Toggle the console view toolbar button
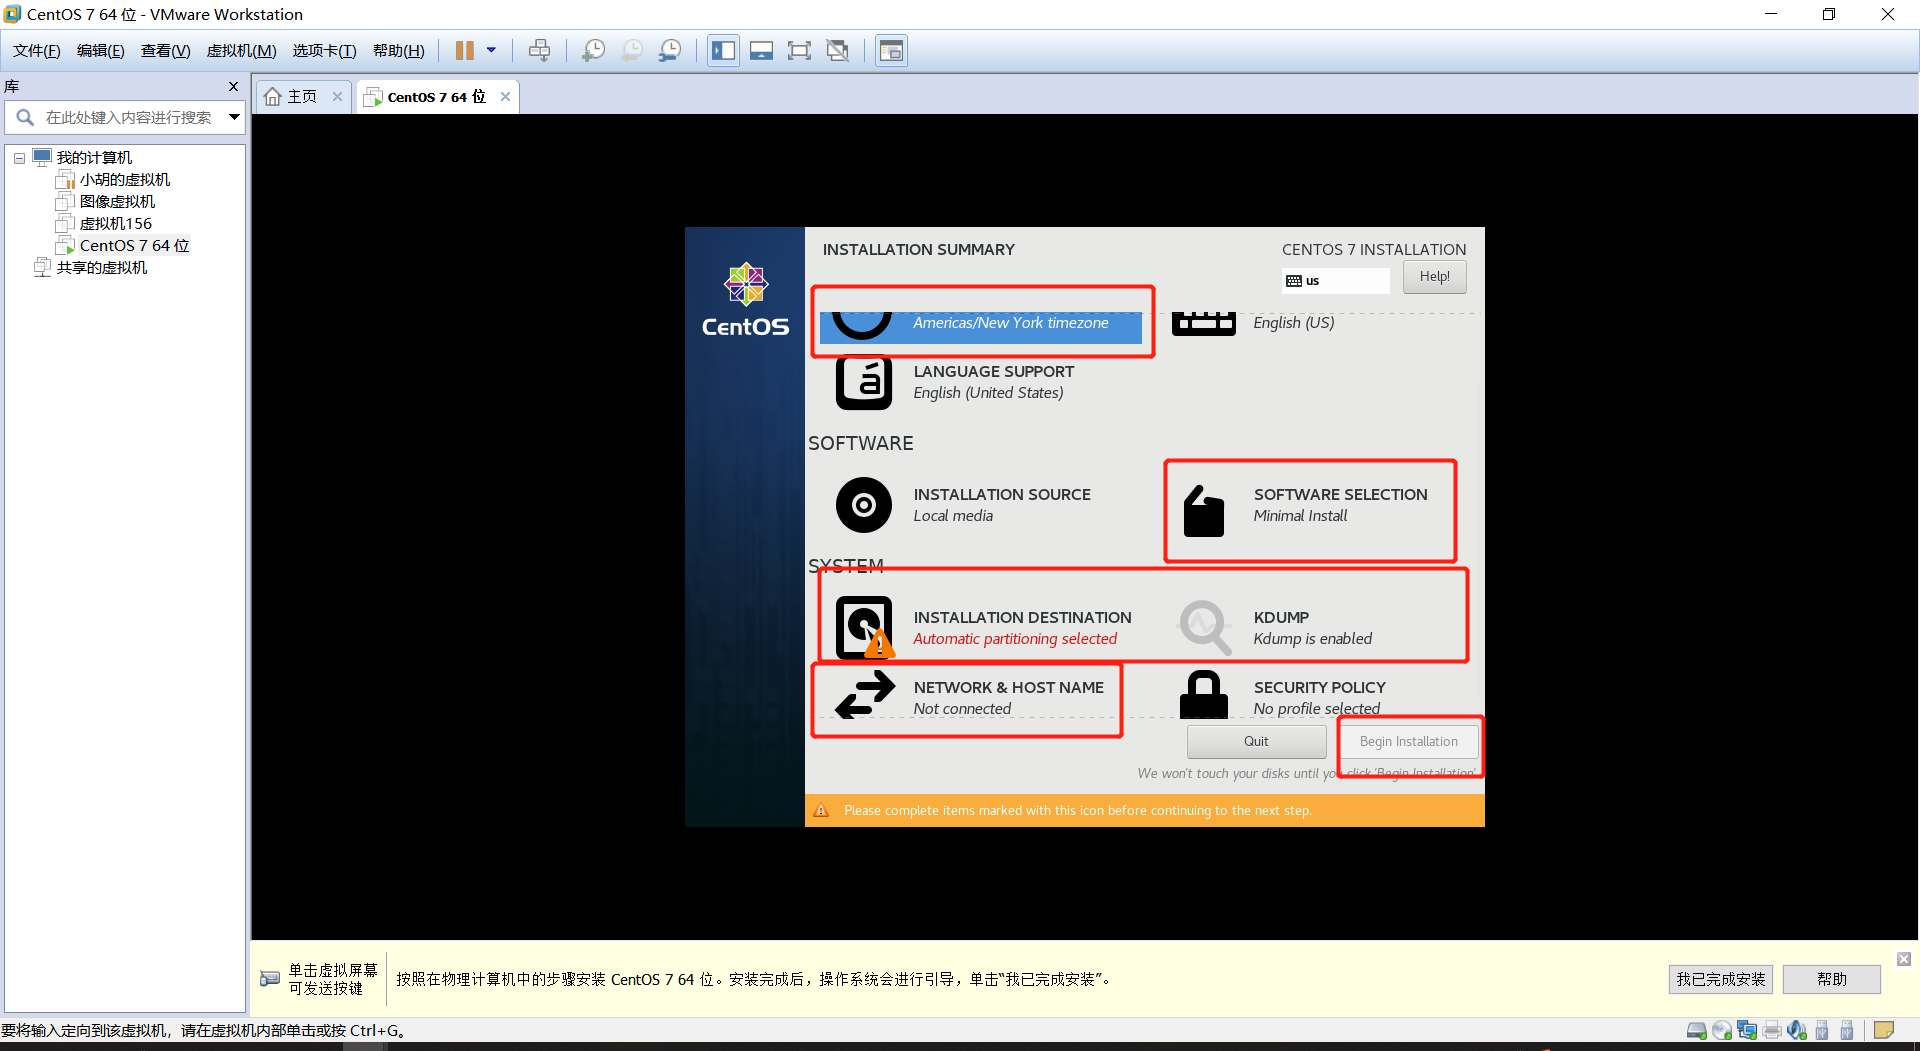1920x1051 pixels. 891,51
